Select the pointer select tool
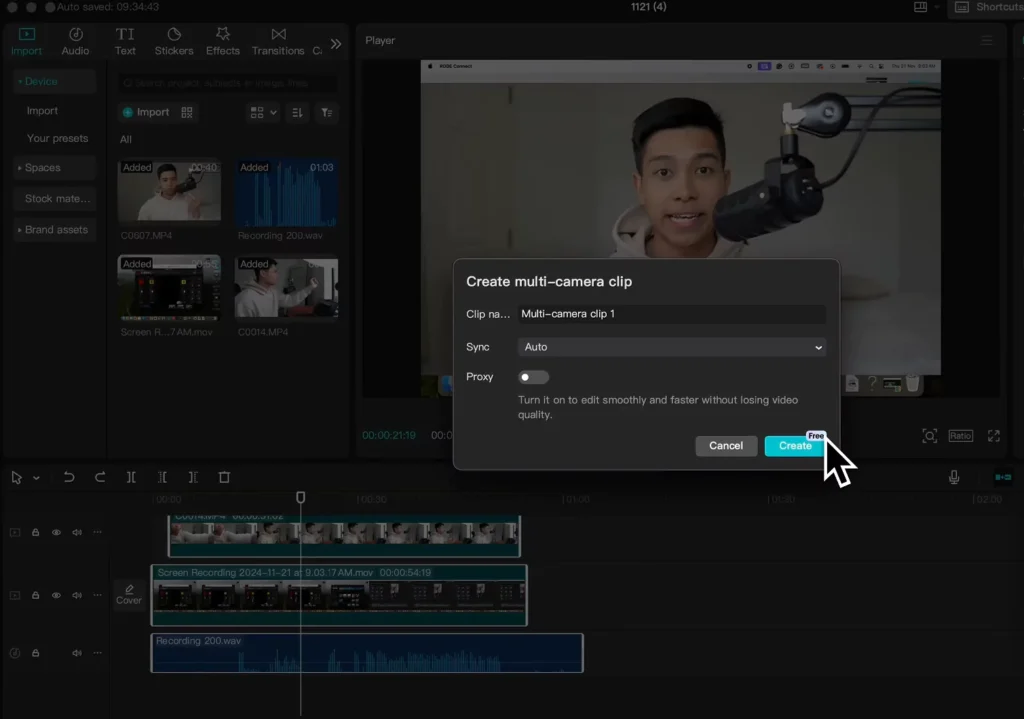The image size is (1024, 719). (16, 477)
